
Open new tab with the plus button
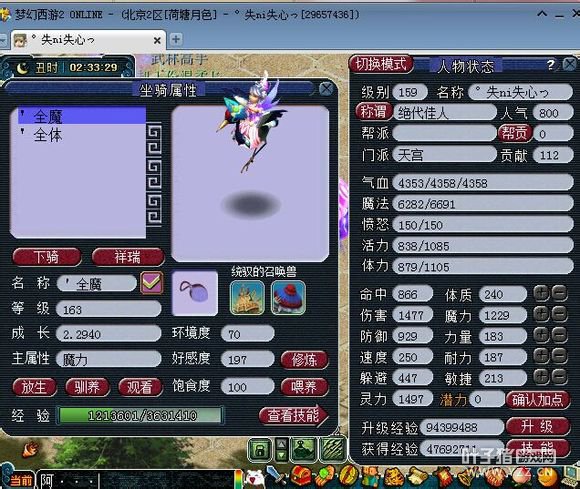[176, 39]
